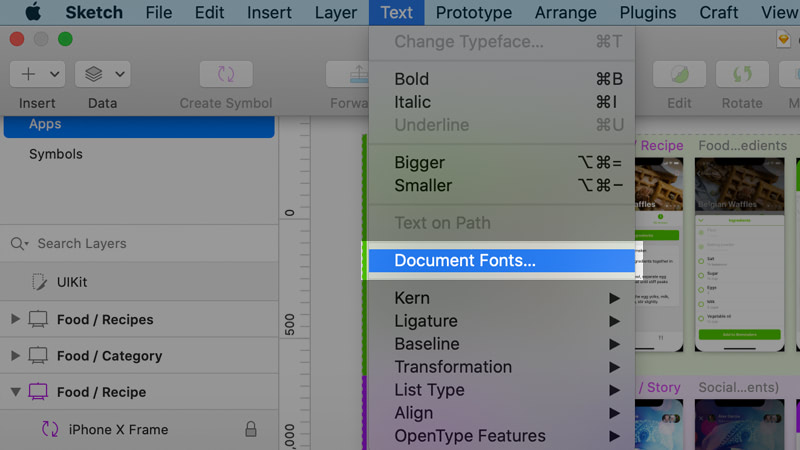Click the Food...edients artboard title

pyautogui.click(x=742, y=145)
